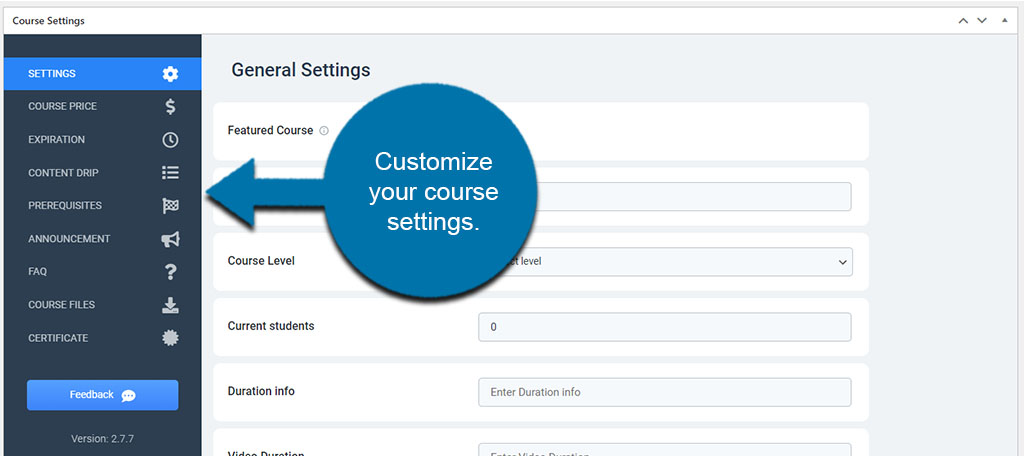Screen dimensions: 1024x456
Task: Open the Certificate tab
Action: [103, 338]
